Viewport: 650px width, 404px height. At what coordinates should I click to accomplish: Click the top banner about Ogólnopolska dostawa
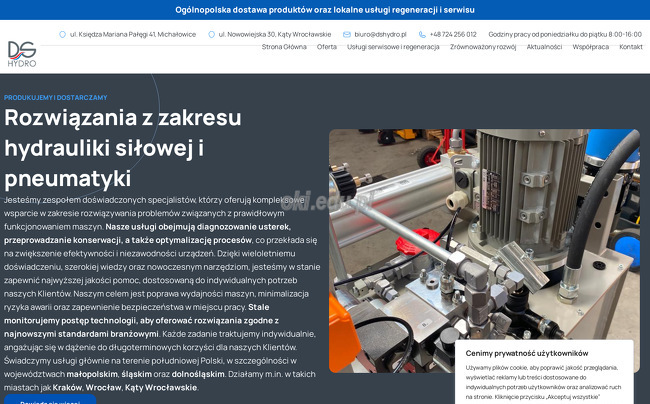[x=325, y=9]
